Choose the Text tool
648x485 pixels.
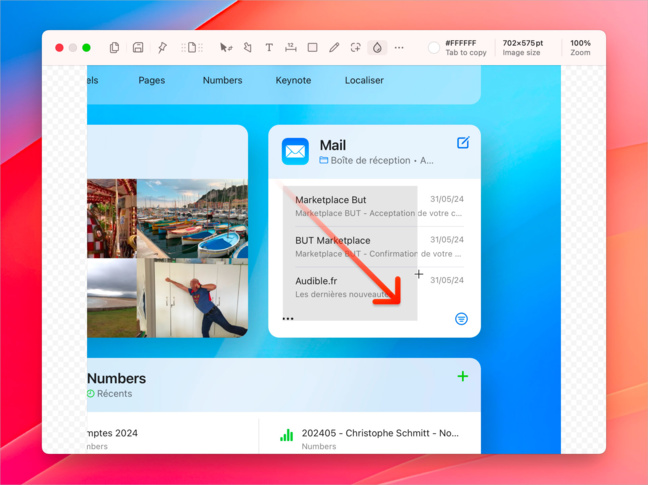269,48
